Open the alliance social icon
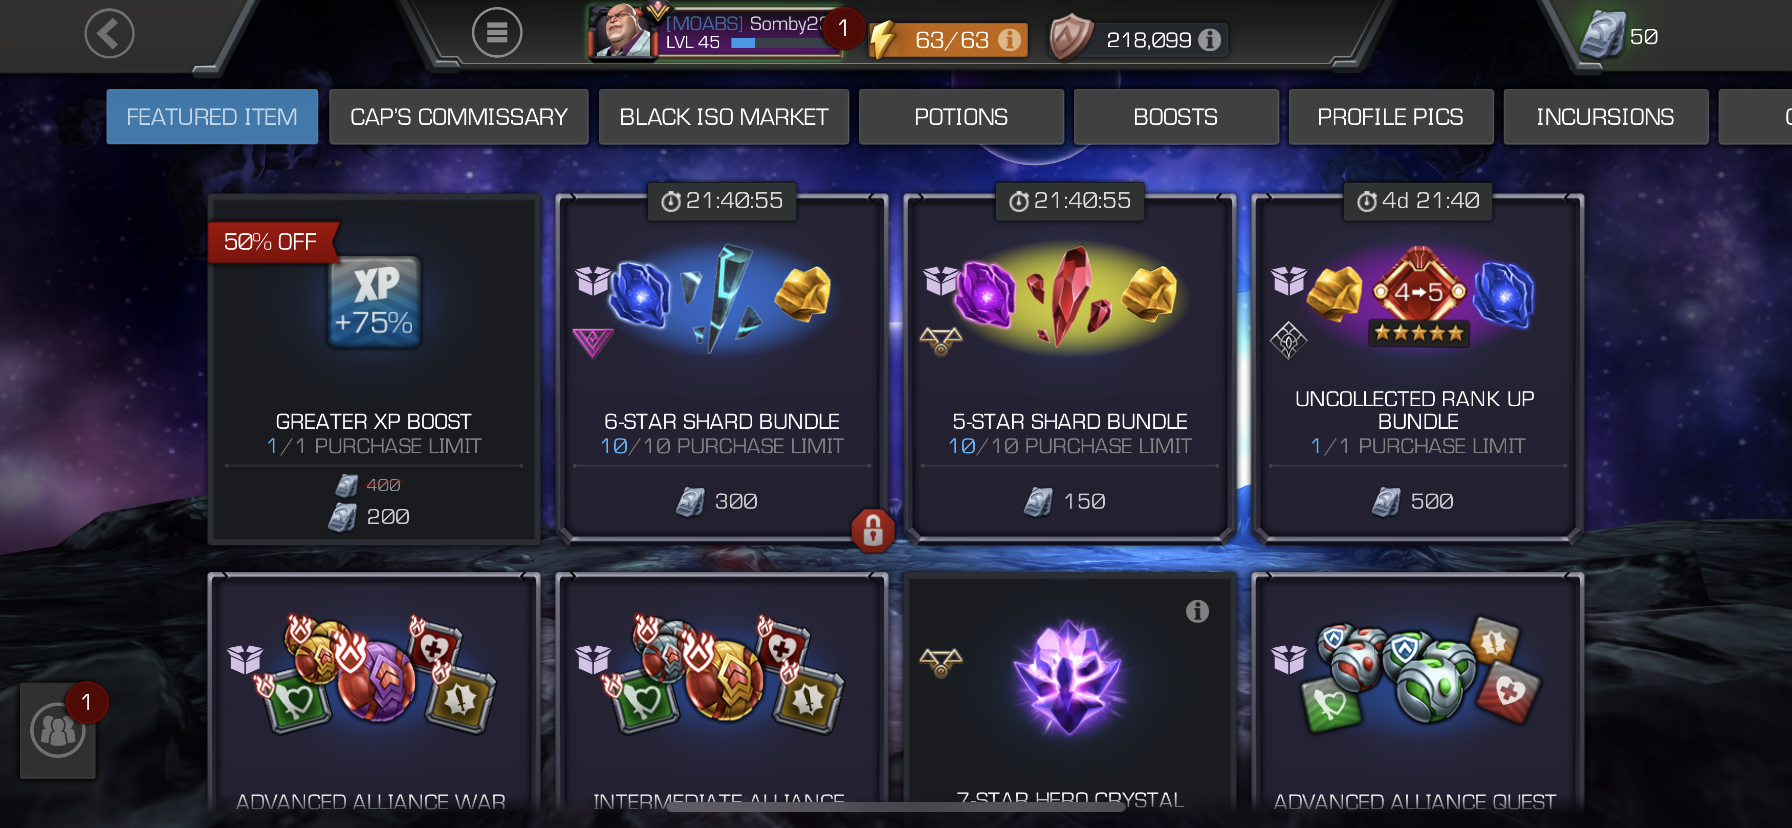The height and width of the screenshot is (828, 1792). (x=58, y=731)
